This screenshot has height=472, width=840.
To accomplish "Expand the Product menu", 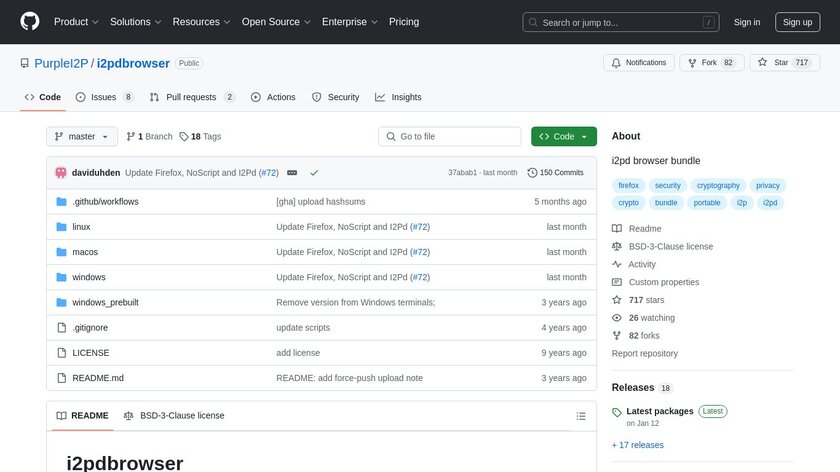I will click(75, 22).
